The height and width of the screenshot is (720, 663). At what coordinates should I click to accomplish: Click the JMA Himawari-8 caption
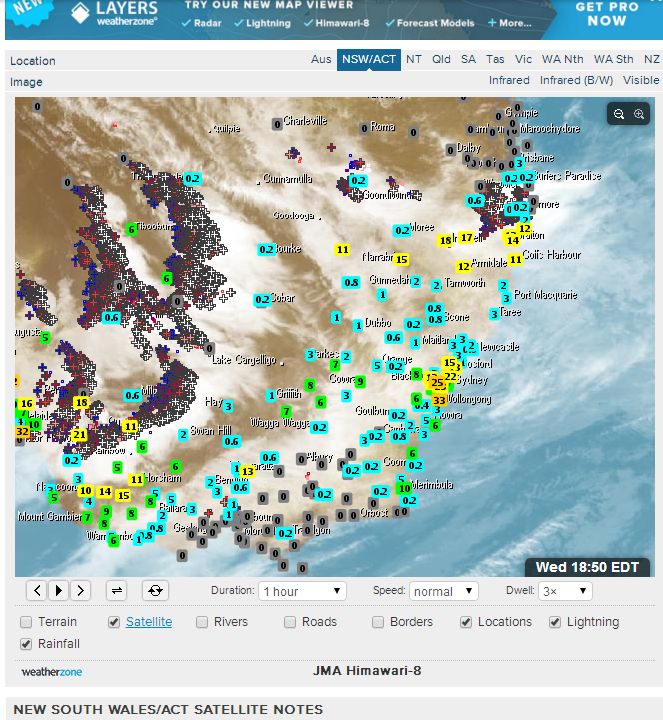[x=367, y=671]
